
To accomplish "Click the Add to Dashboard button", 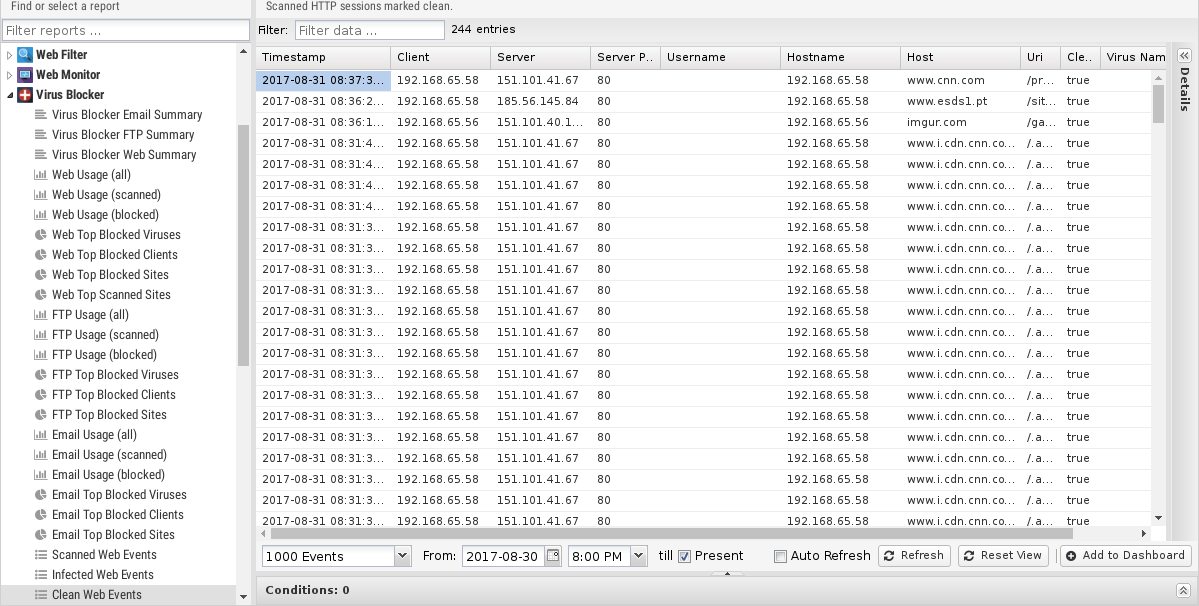I will click(x=1124, y=556).
